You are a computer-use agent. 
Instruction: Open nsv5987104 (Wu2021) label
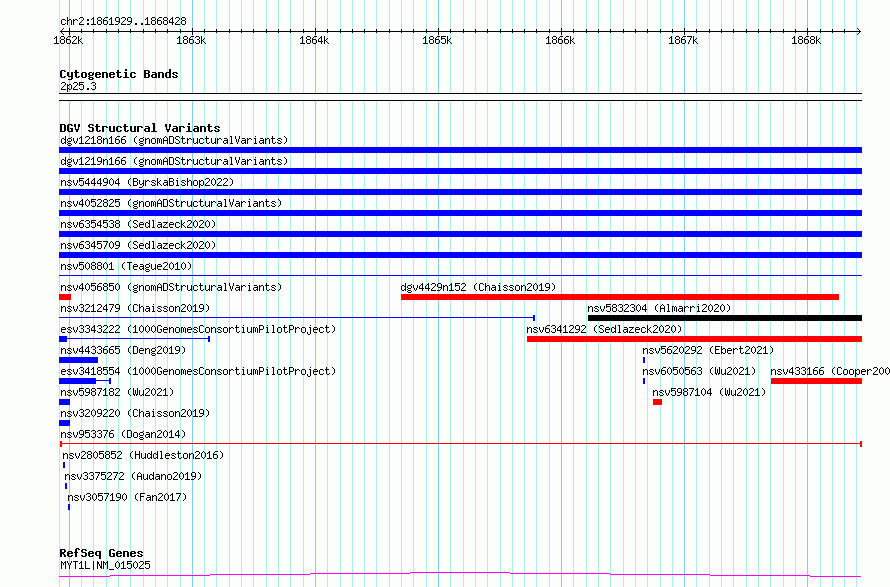pos(709,392)
